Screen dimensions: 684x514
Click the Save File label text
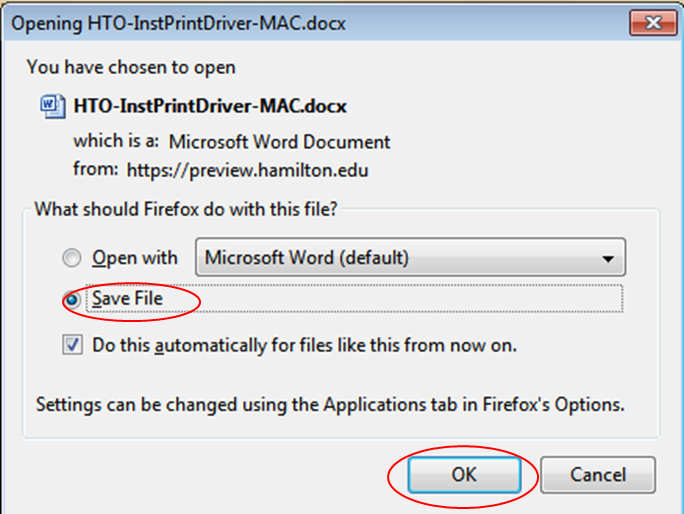[127, 298]
